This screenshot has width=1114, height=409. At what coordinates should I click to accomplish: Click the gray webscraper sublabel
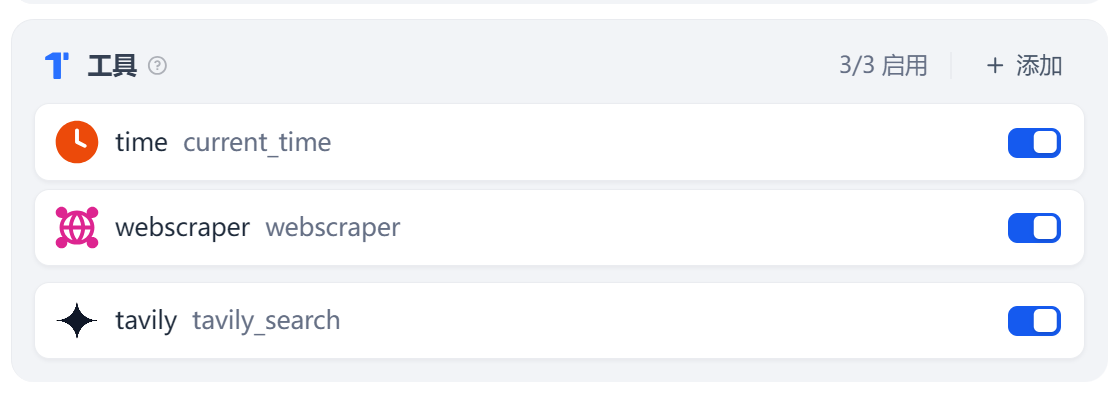(x=333, y=228)
